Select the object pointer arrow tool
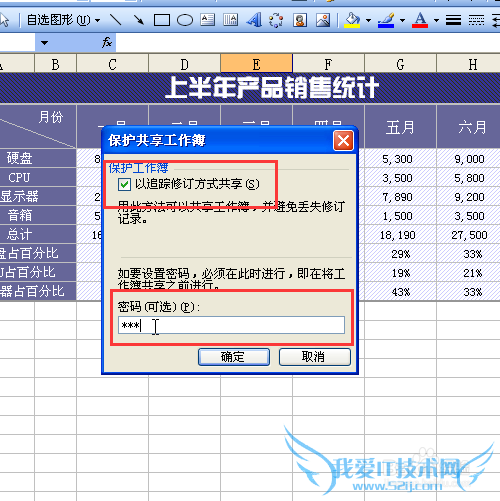500x501 pixels. point(4,20)
